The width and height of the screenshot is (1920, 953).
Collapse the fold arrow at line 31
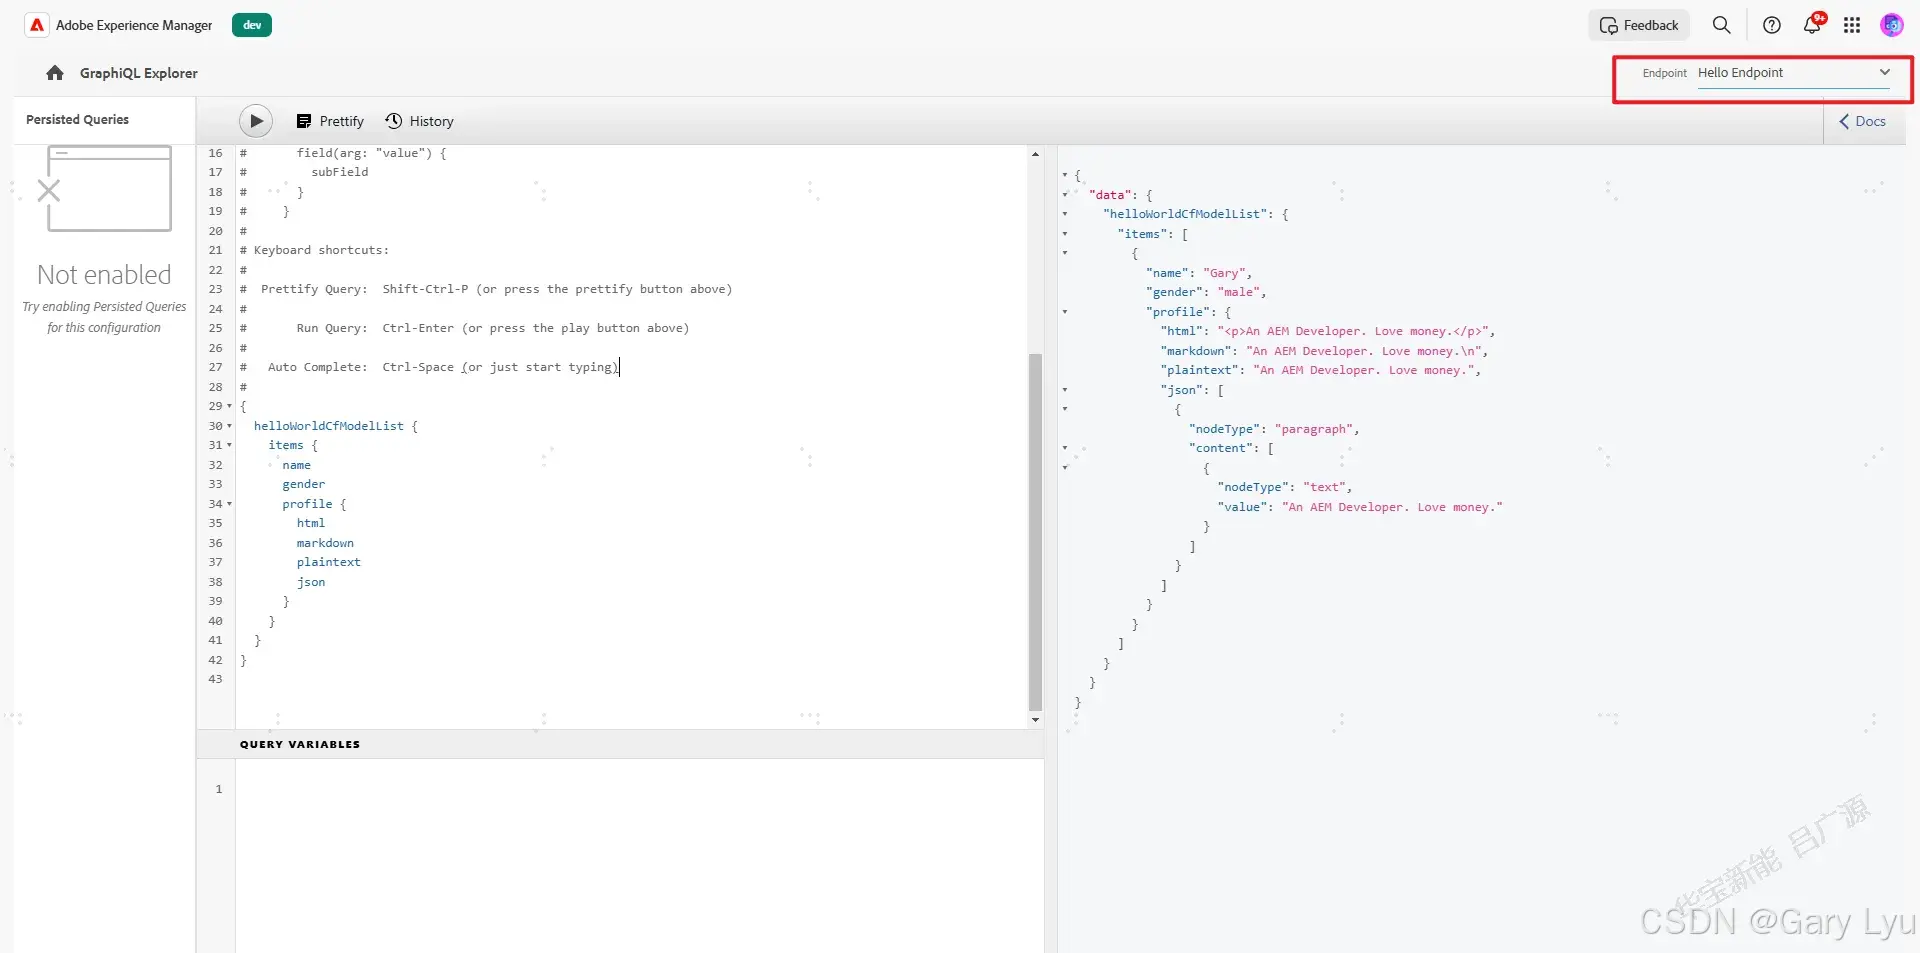coord(229,445)
